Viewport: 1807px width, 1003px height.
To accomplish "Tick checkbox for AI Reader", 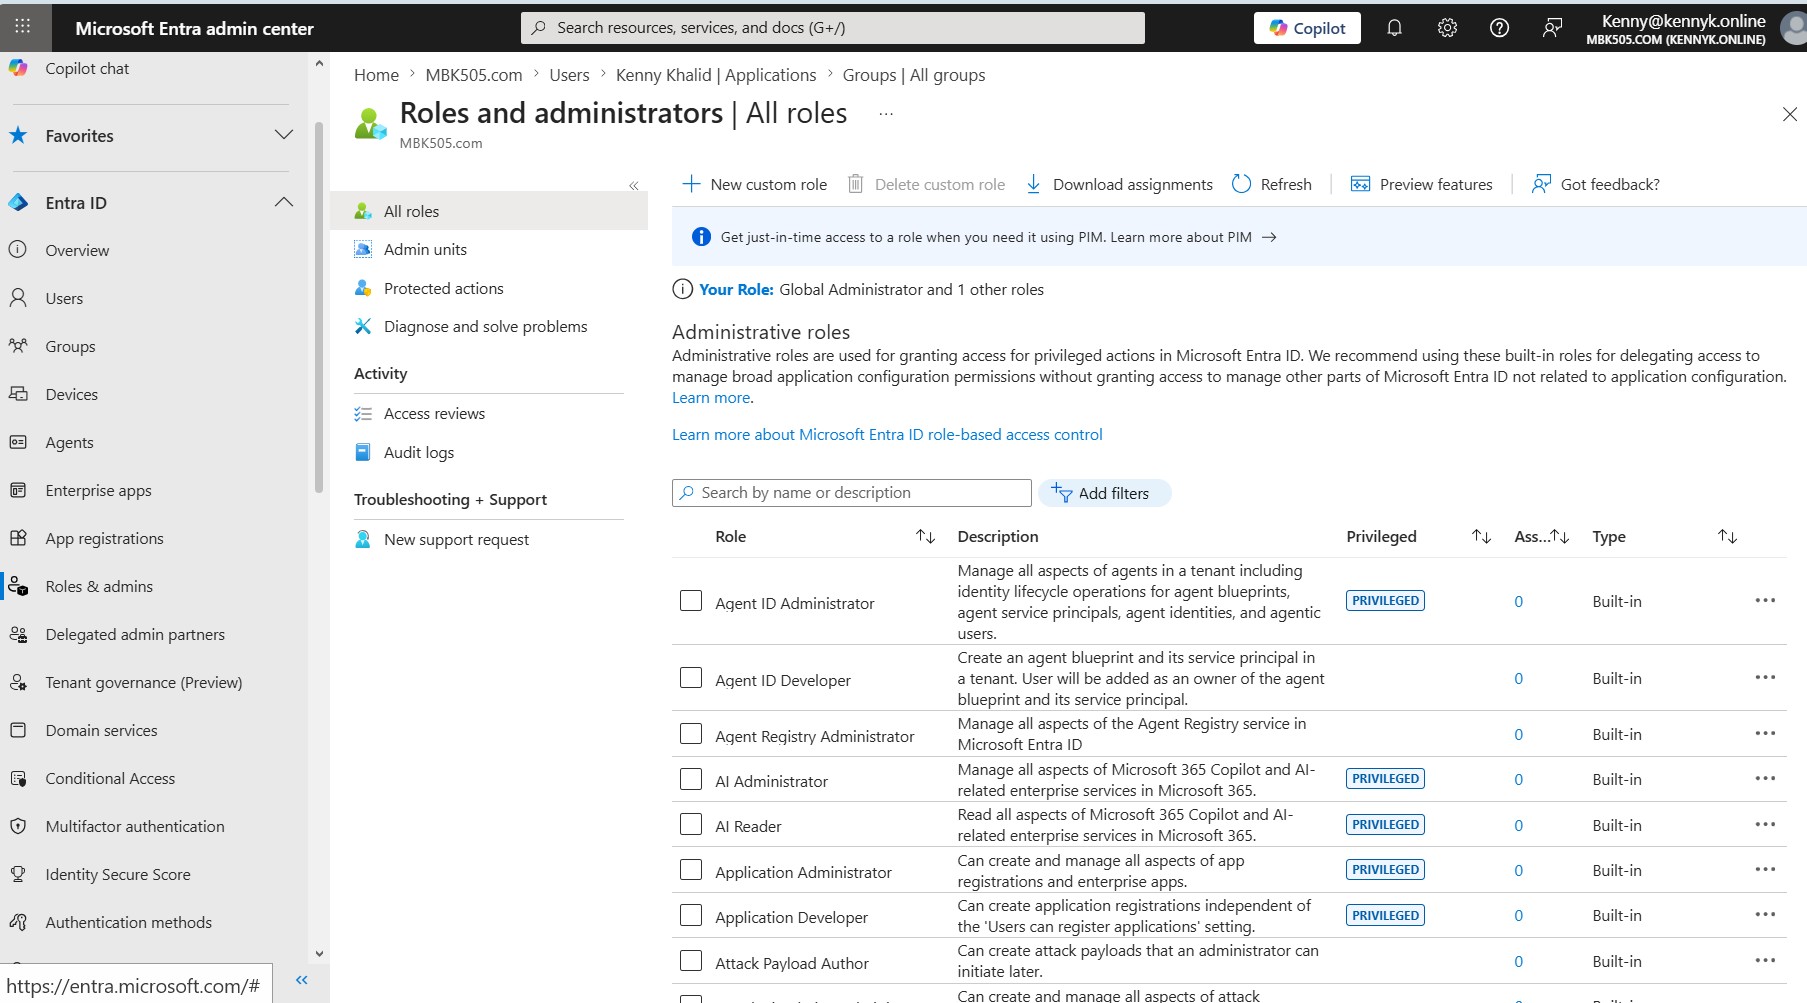I will pyautogui.click(x=691, y=824).
